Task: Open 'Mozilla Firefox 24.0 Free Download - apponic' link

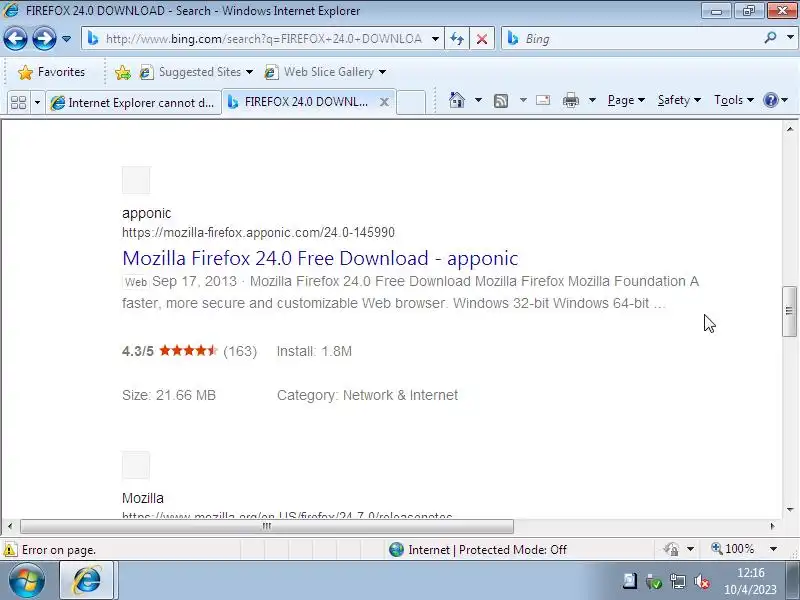Action: (x=320, y=258)
